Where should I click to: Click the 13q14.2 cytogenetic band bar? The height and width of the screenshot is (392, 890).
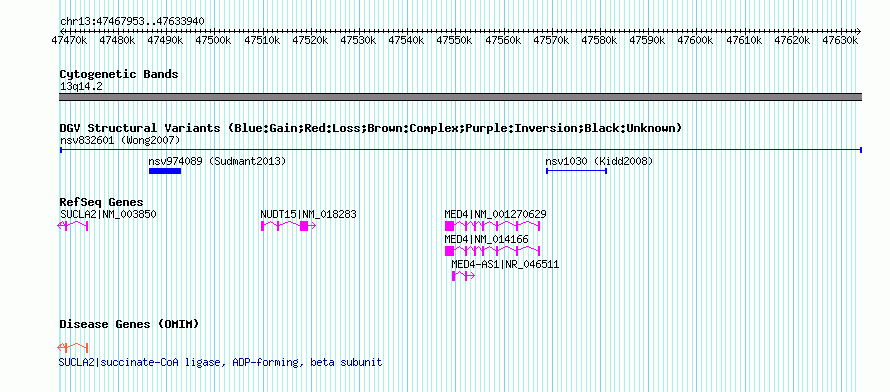(461, 97)
